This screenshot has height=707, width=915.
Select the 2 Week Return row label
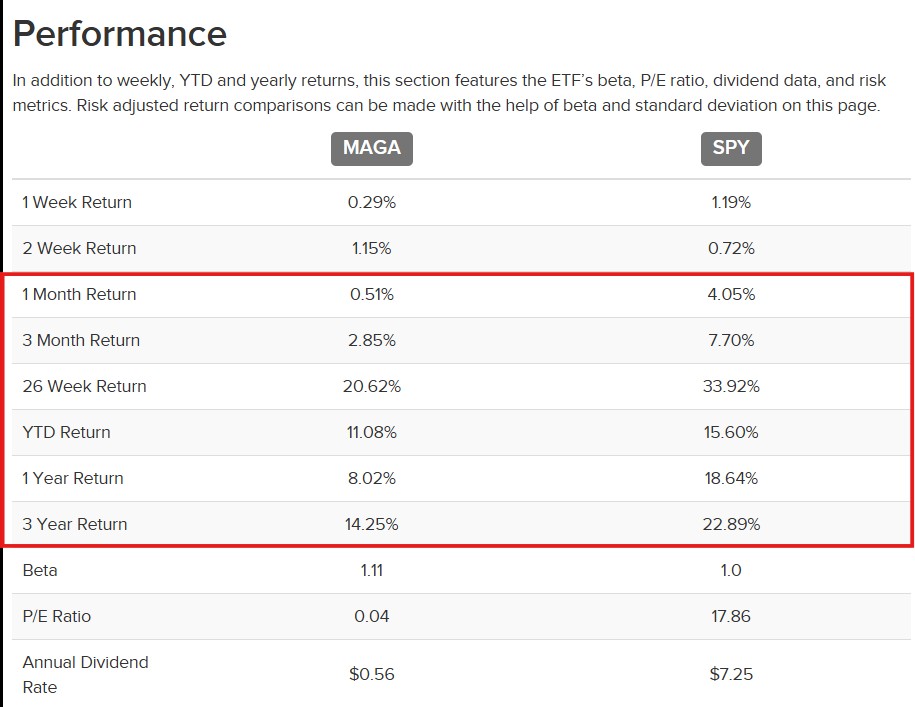coord(79,248)
